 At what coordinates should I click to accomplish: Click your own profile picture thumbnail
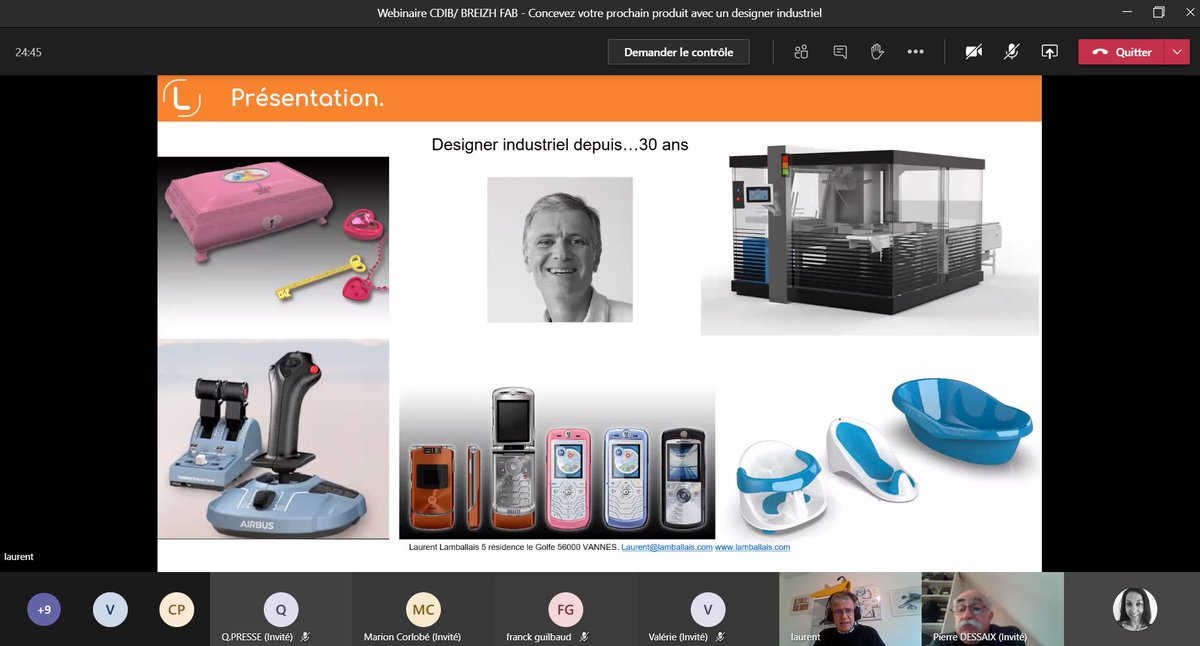point(1135,609)
